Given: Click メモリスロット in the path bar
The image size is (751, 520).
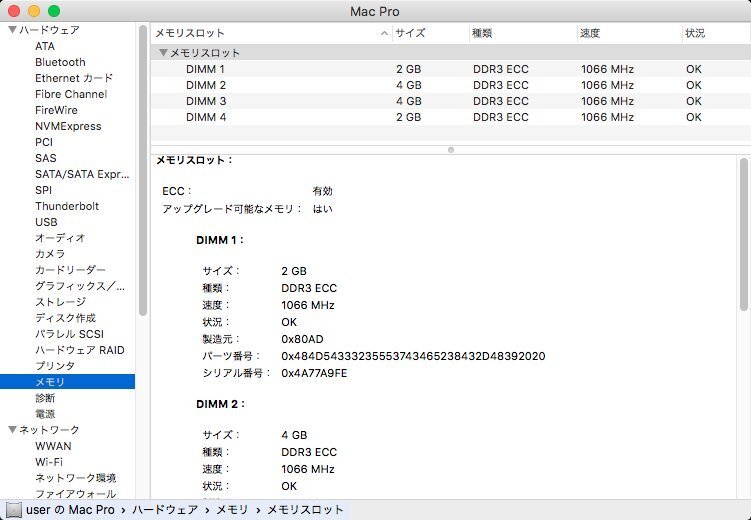Looking at the screenshot, I should pos(305,510).
